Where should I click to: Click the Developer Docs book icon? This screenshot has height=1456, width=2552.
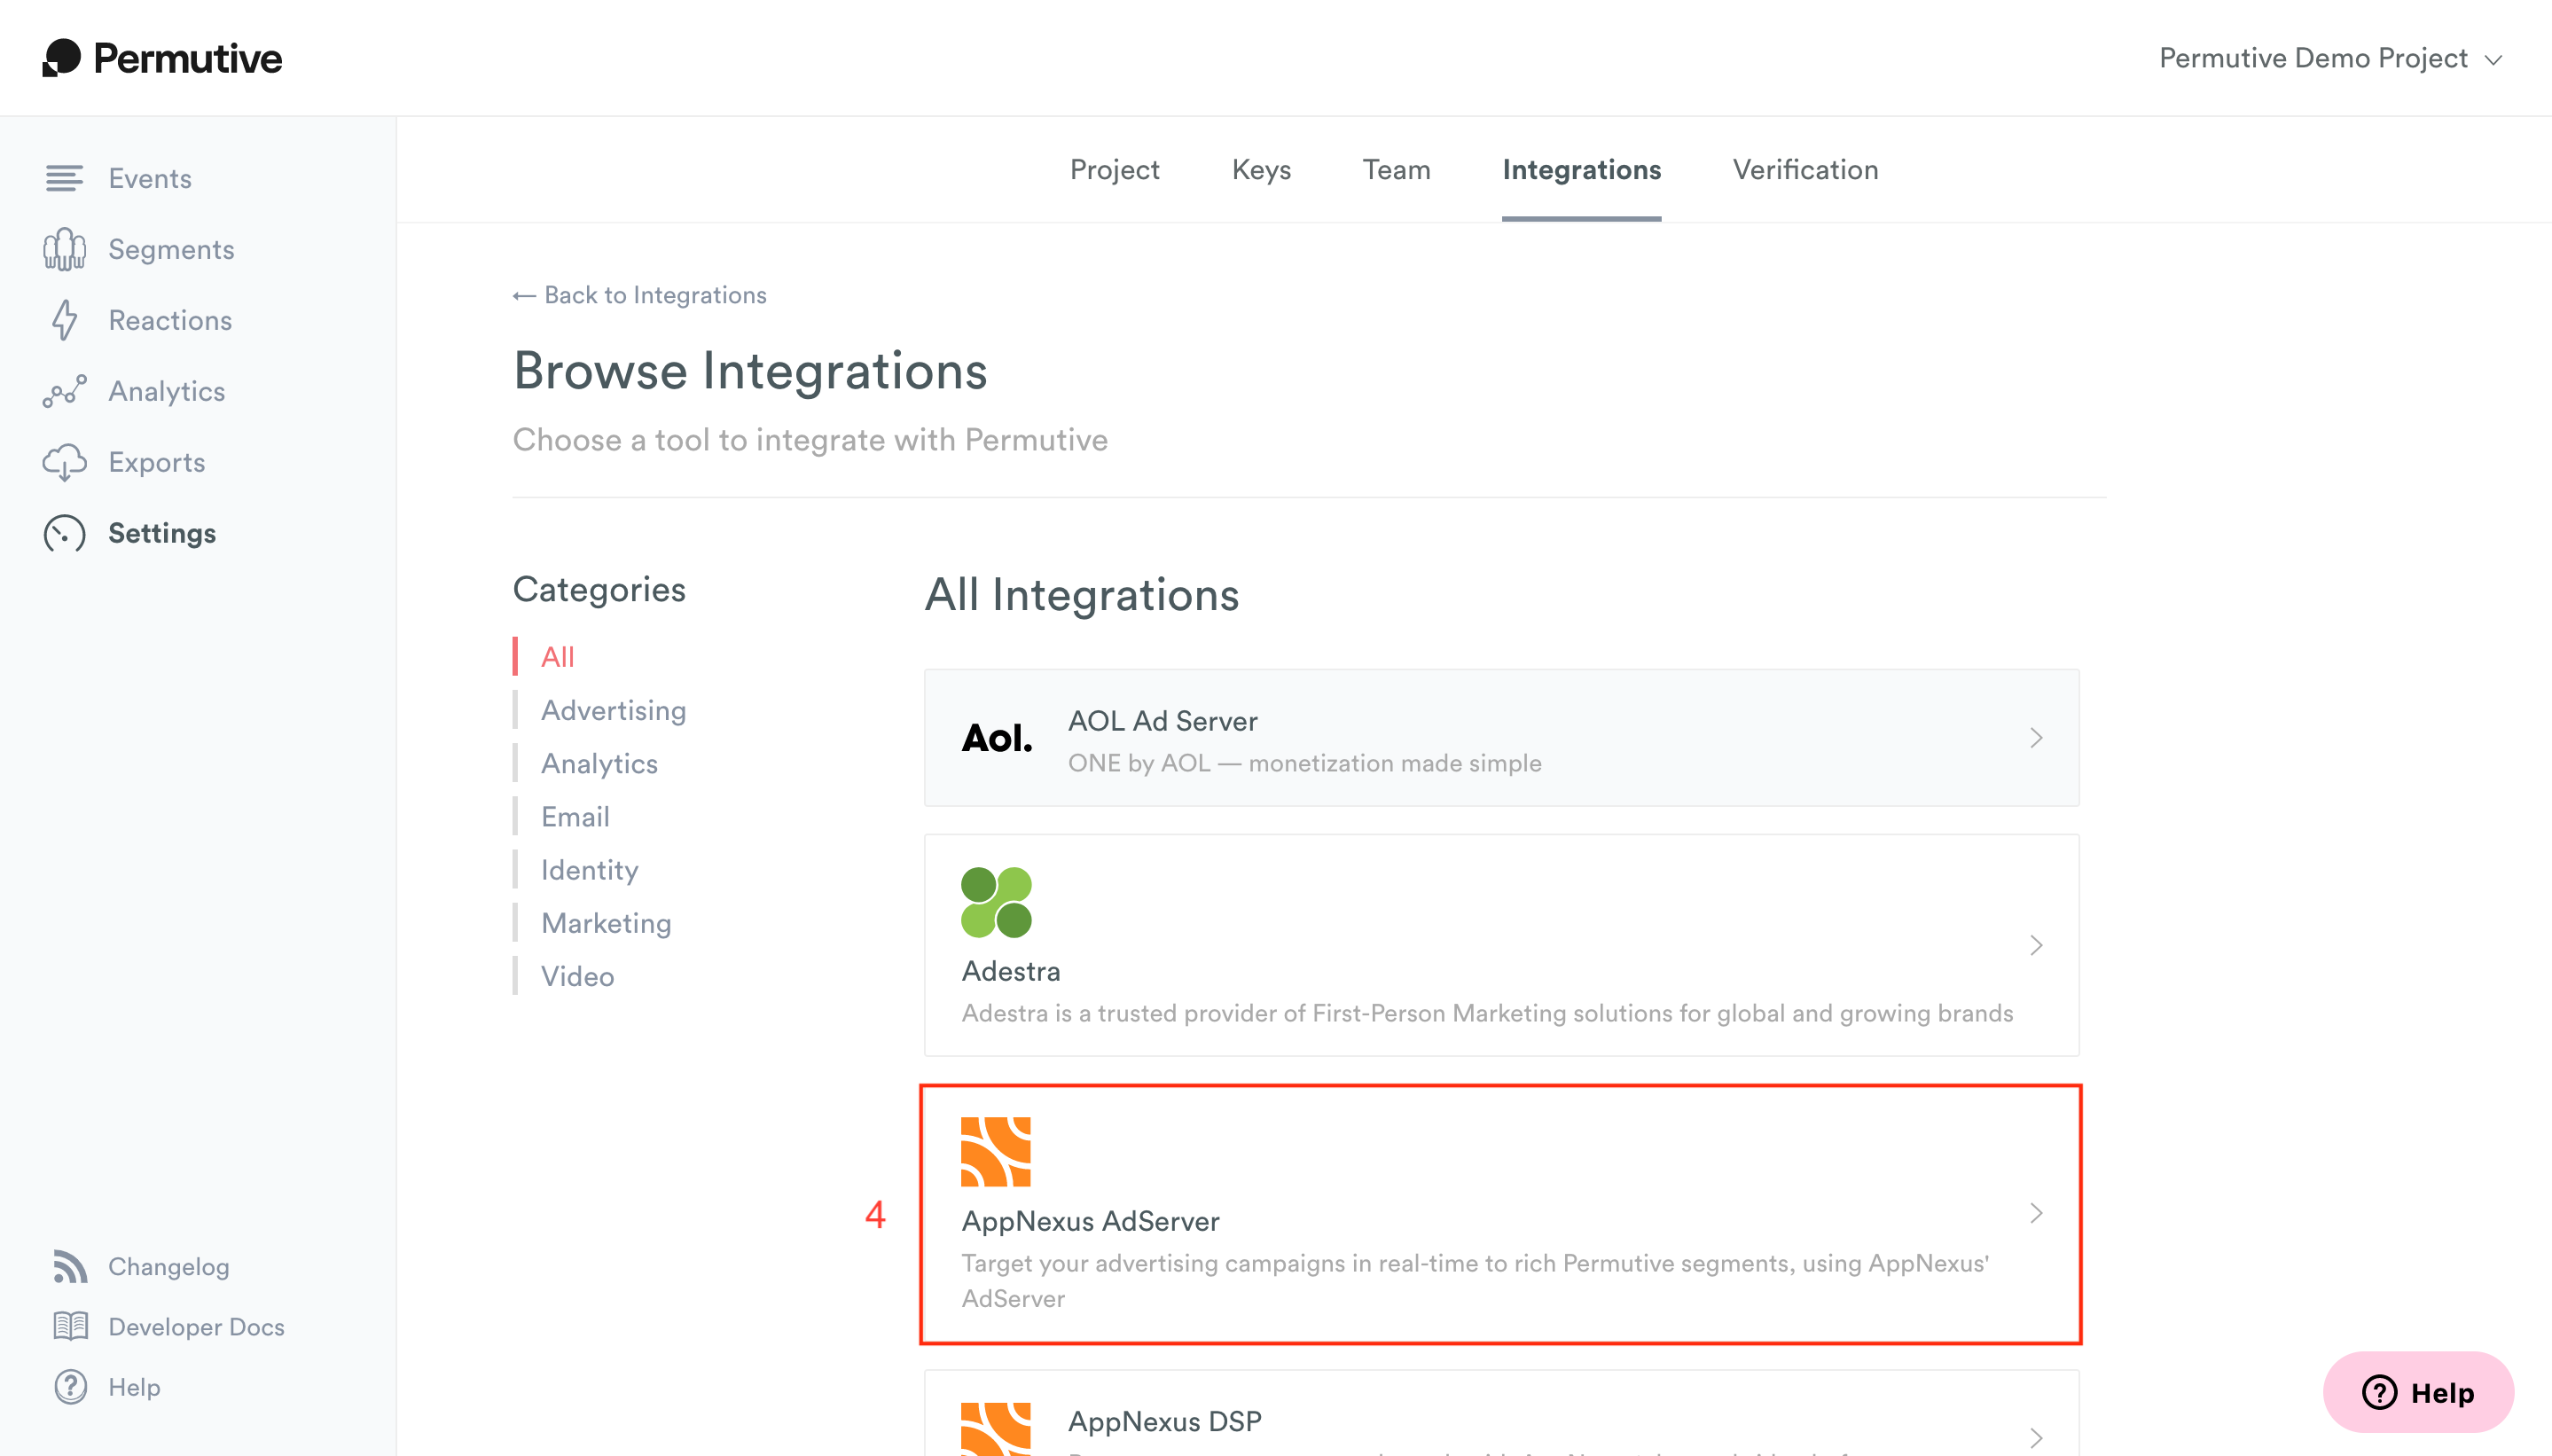(70, 1326)
